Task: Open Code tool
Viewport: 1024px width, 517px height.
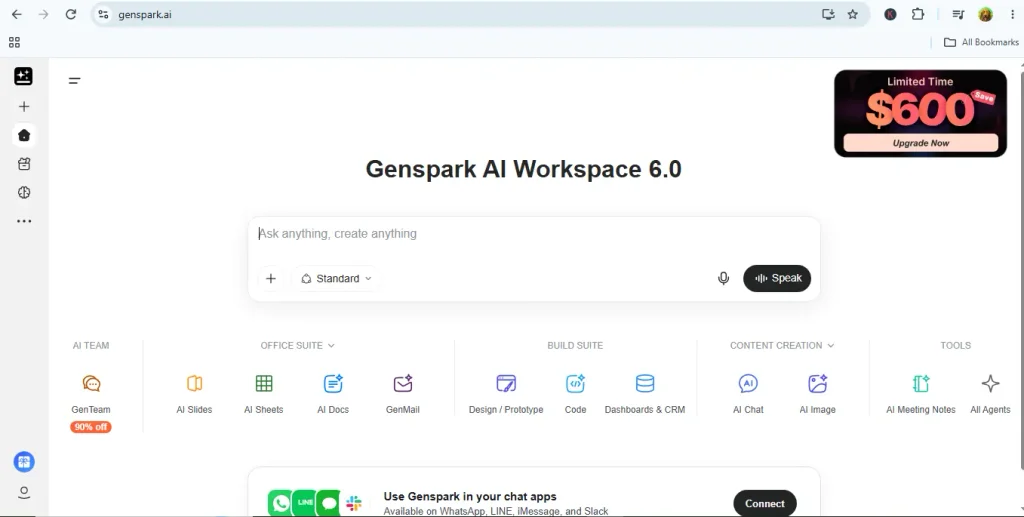Action: (x=575, y=394)
